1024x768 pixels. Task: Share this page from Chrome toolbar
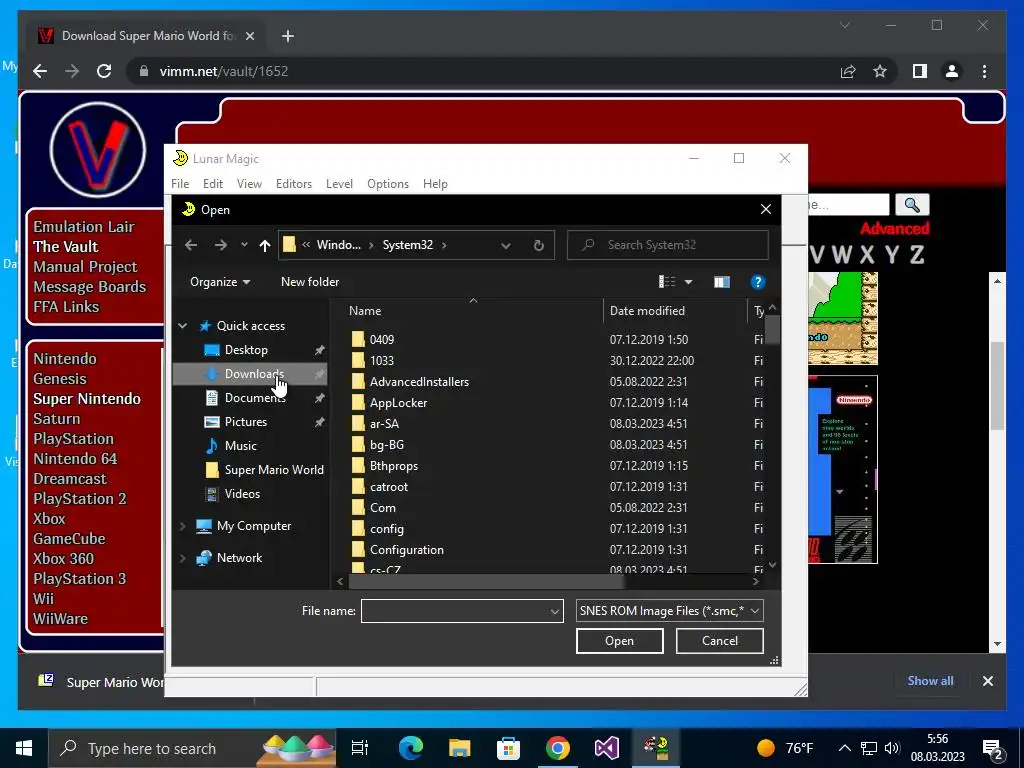848,71
